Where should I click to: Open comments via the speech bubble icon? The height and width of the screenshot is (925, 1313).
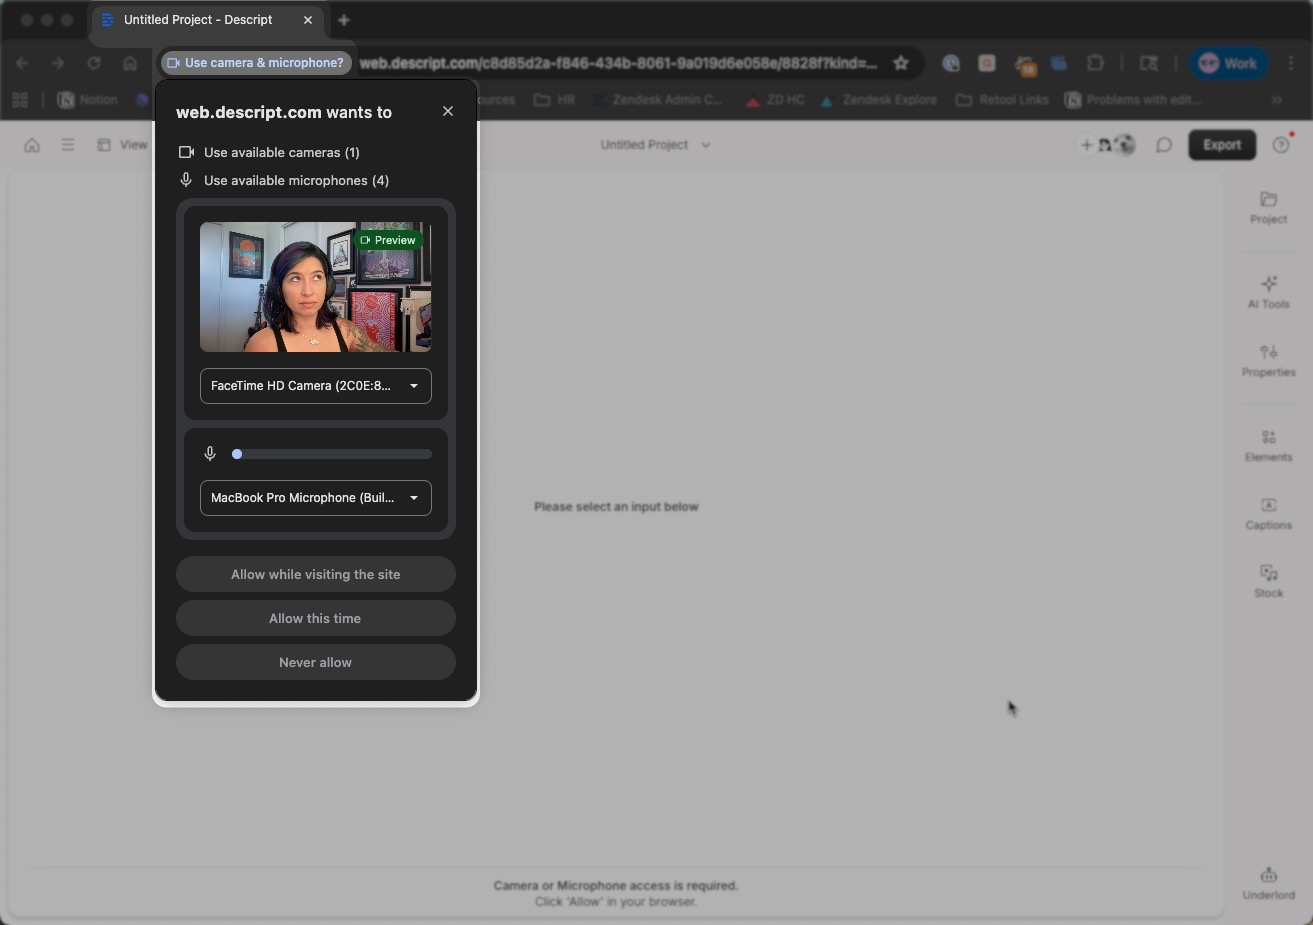click(1163, 144)
